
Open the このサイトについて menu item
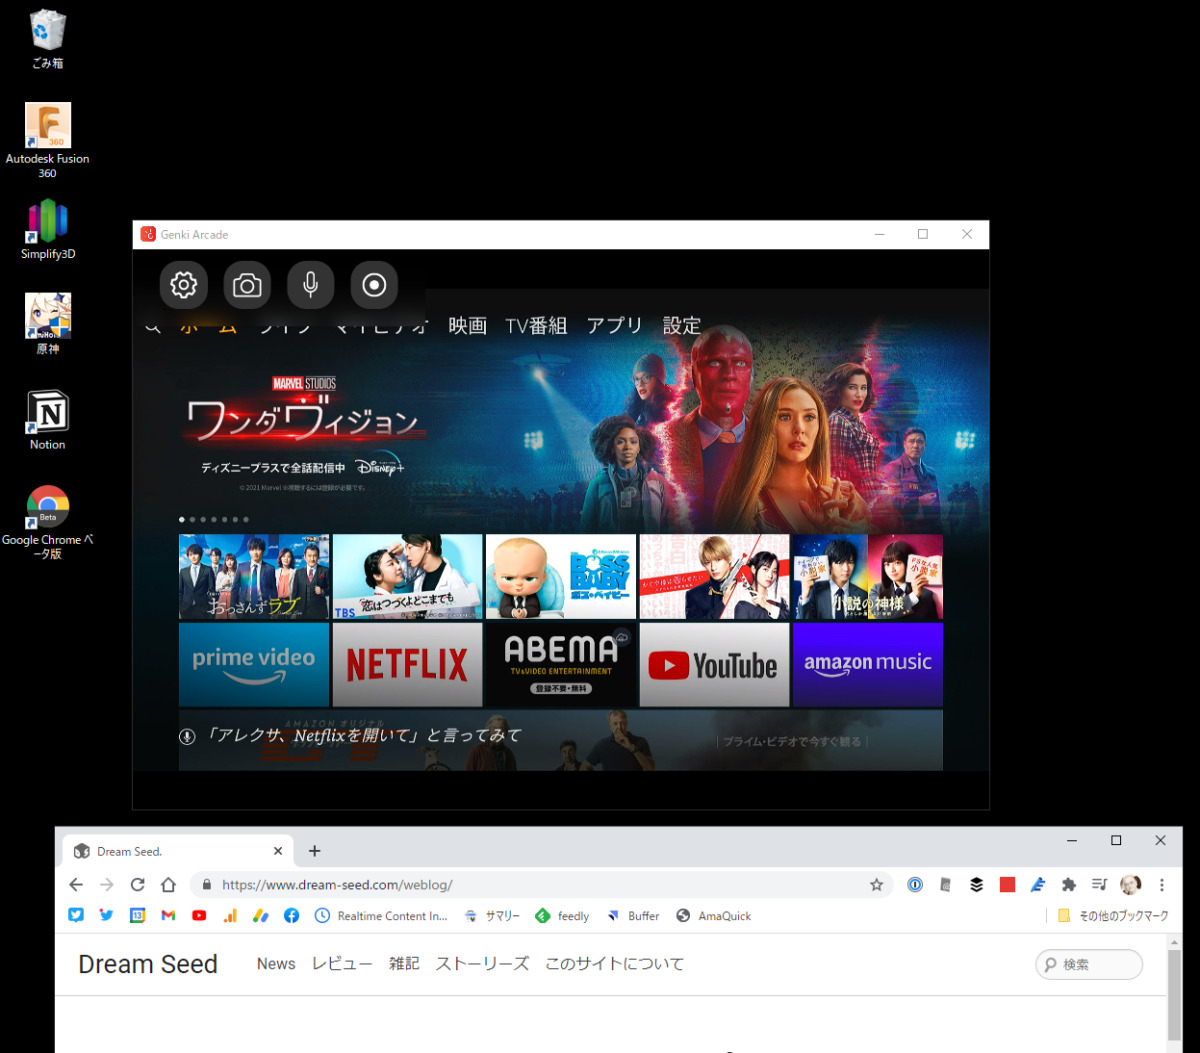point(614,964)
